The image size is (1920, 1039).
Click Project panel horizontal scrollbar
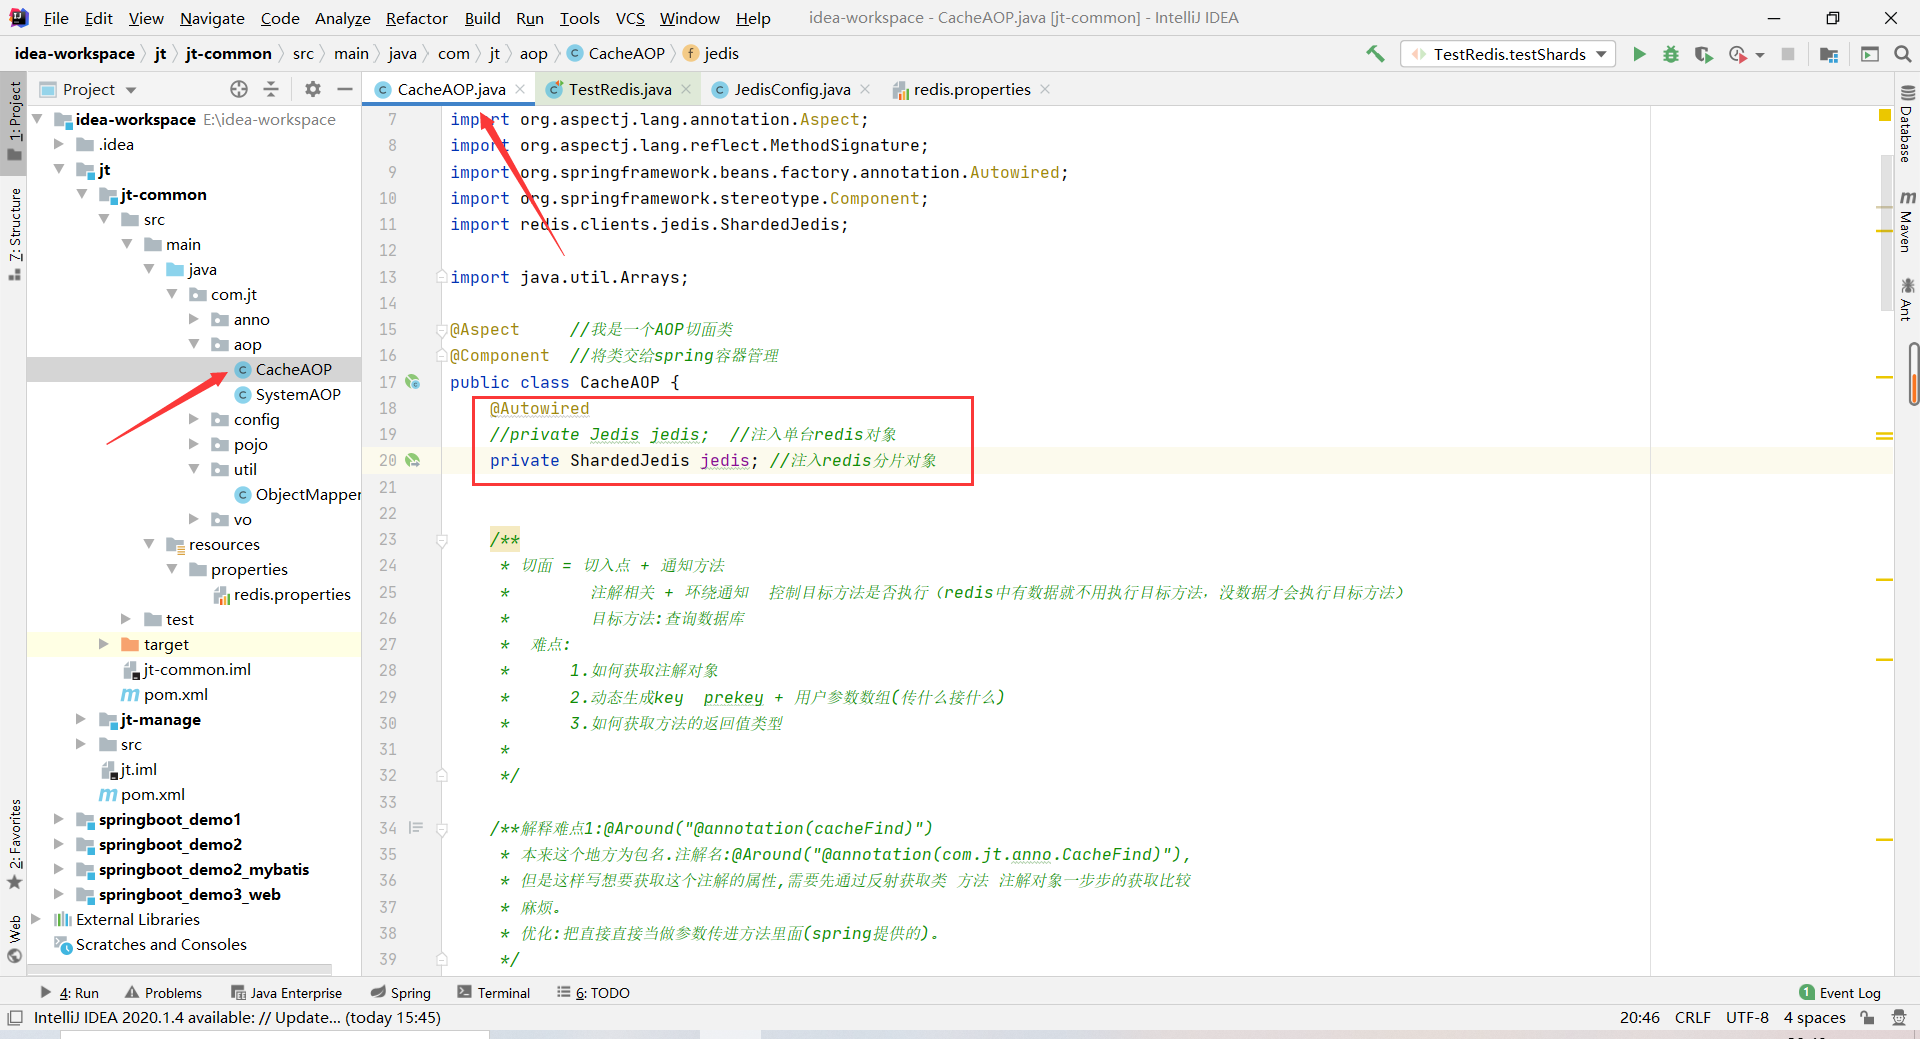180,969
